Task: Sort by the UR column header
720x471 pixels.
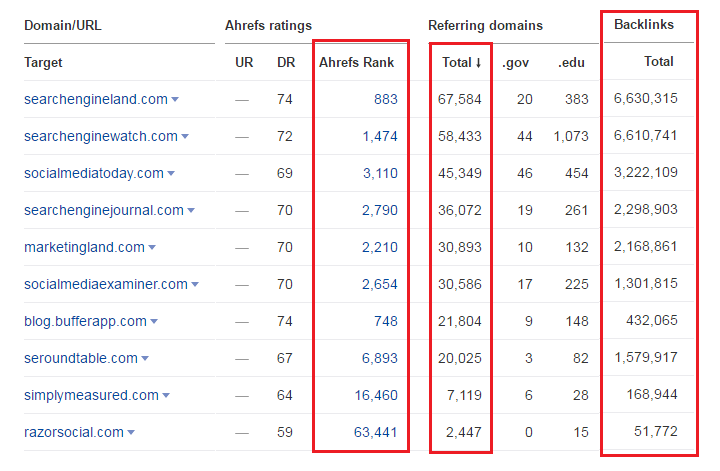Action: pyautogui.click(x=244, y=62)
